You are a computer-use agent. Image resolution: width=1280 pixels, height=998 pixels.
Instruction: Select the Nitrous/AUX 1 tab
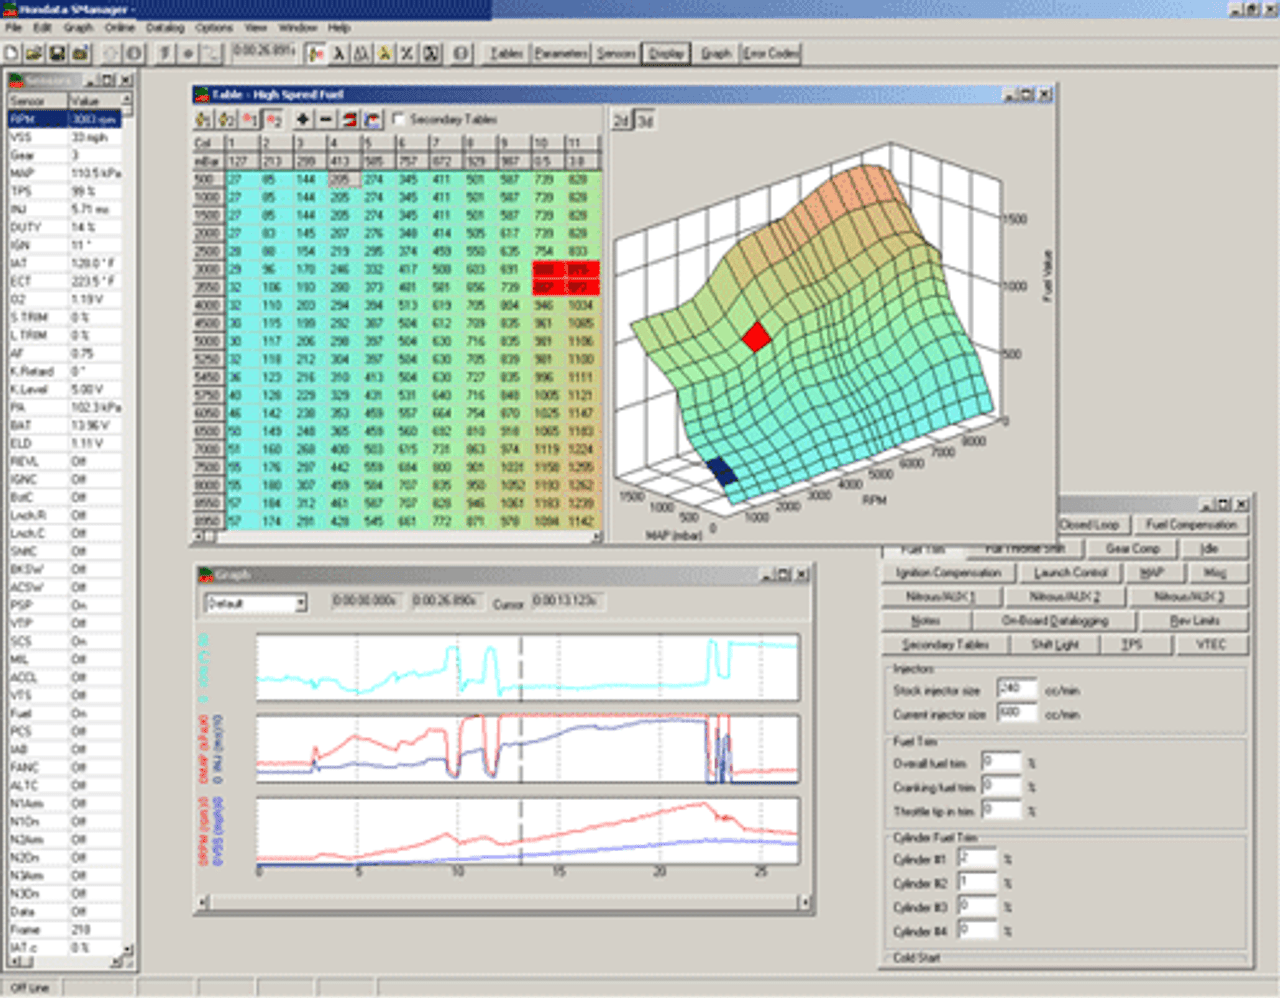(x=940, y=596)
